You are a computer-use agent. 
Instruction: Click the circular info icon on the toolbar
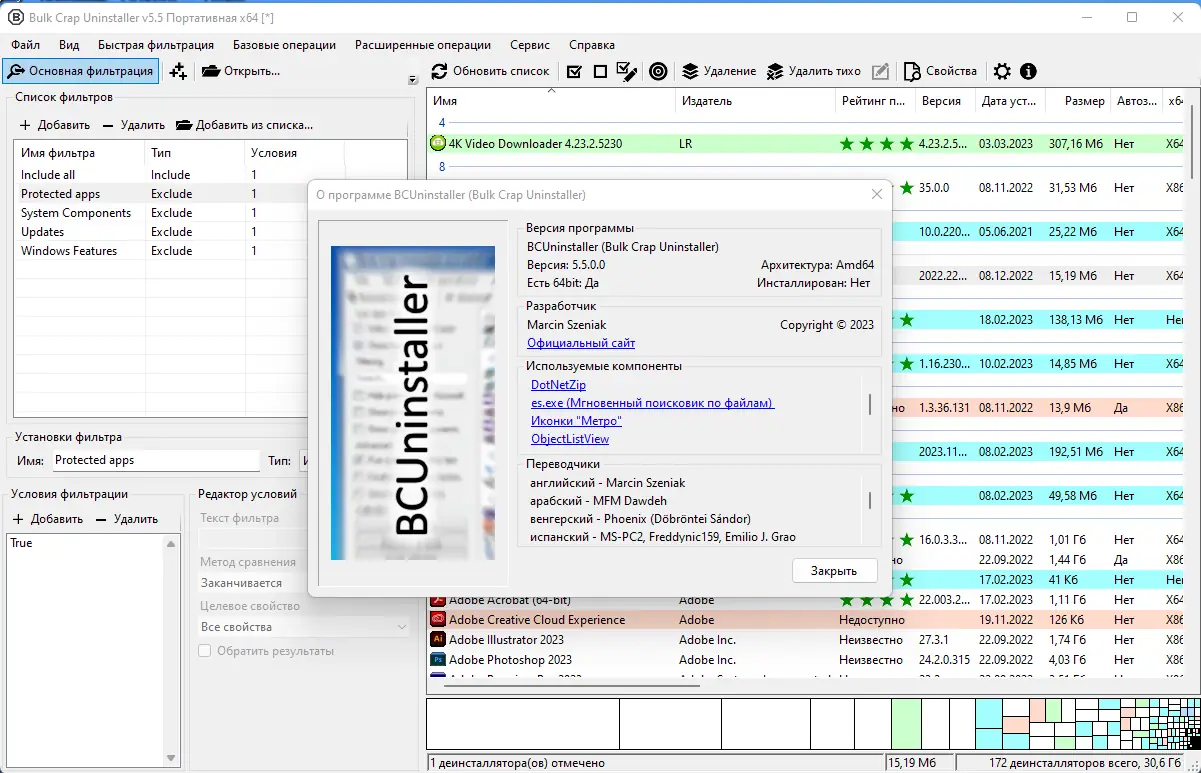[1028, 71]
